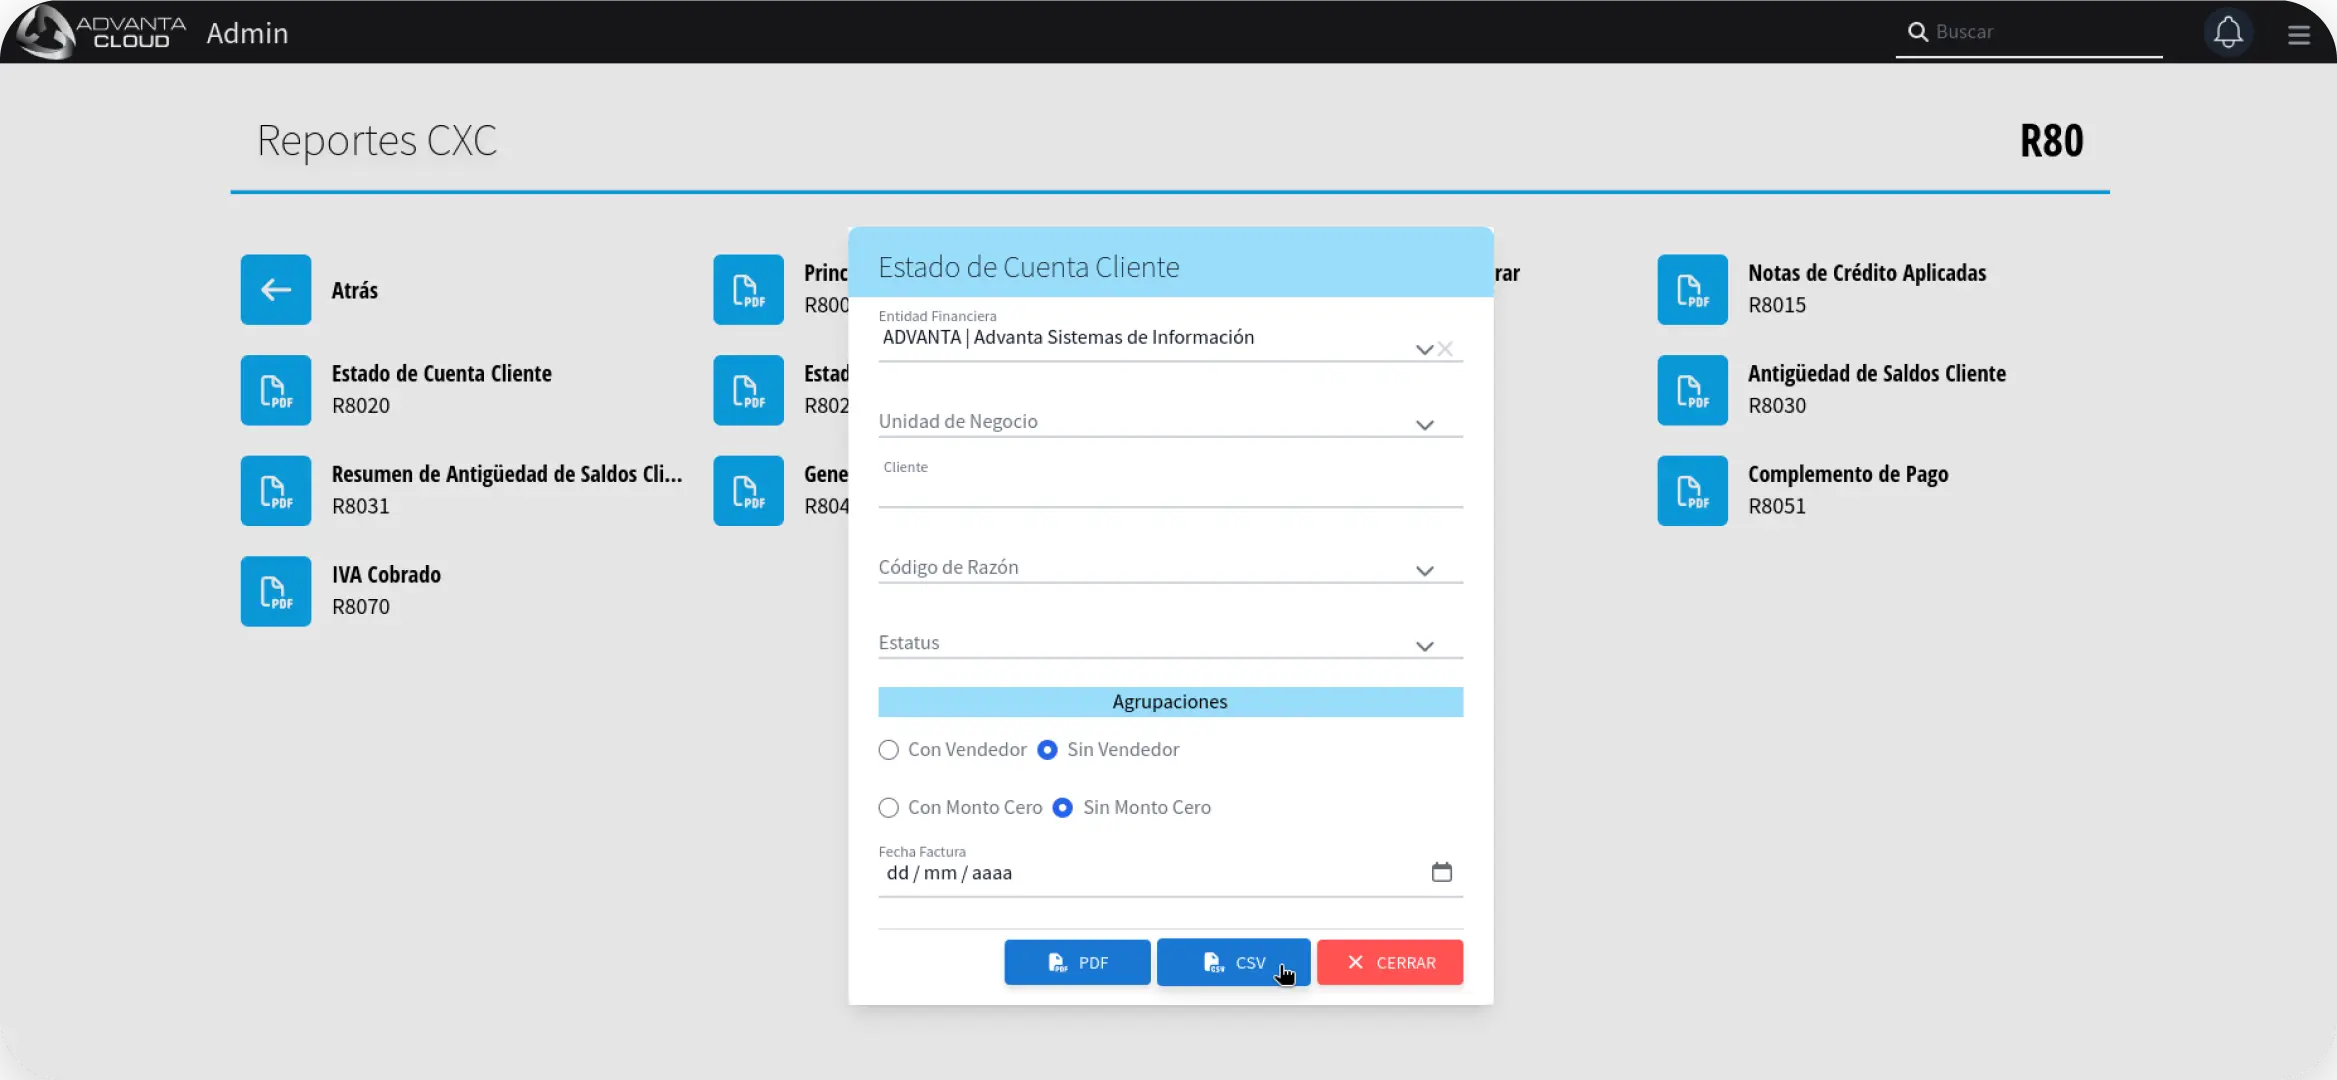Open Antigüedad de Saldos Cliente PDF icon
The height and width of the screenshot is (1080, 2337).
pyautogui.click(x=1691, y=390)
